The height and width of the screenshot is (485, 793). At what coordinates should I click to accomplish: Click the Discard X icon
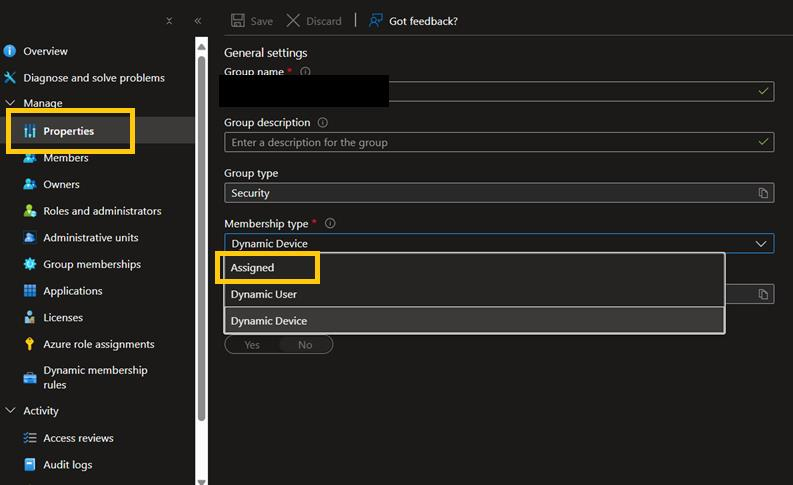293,21
